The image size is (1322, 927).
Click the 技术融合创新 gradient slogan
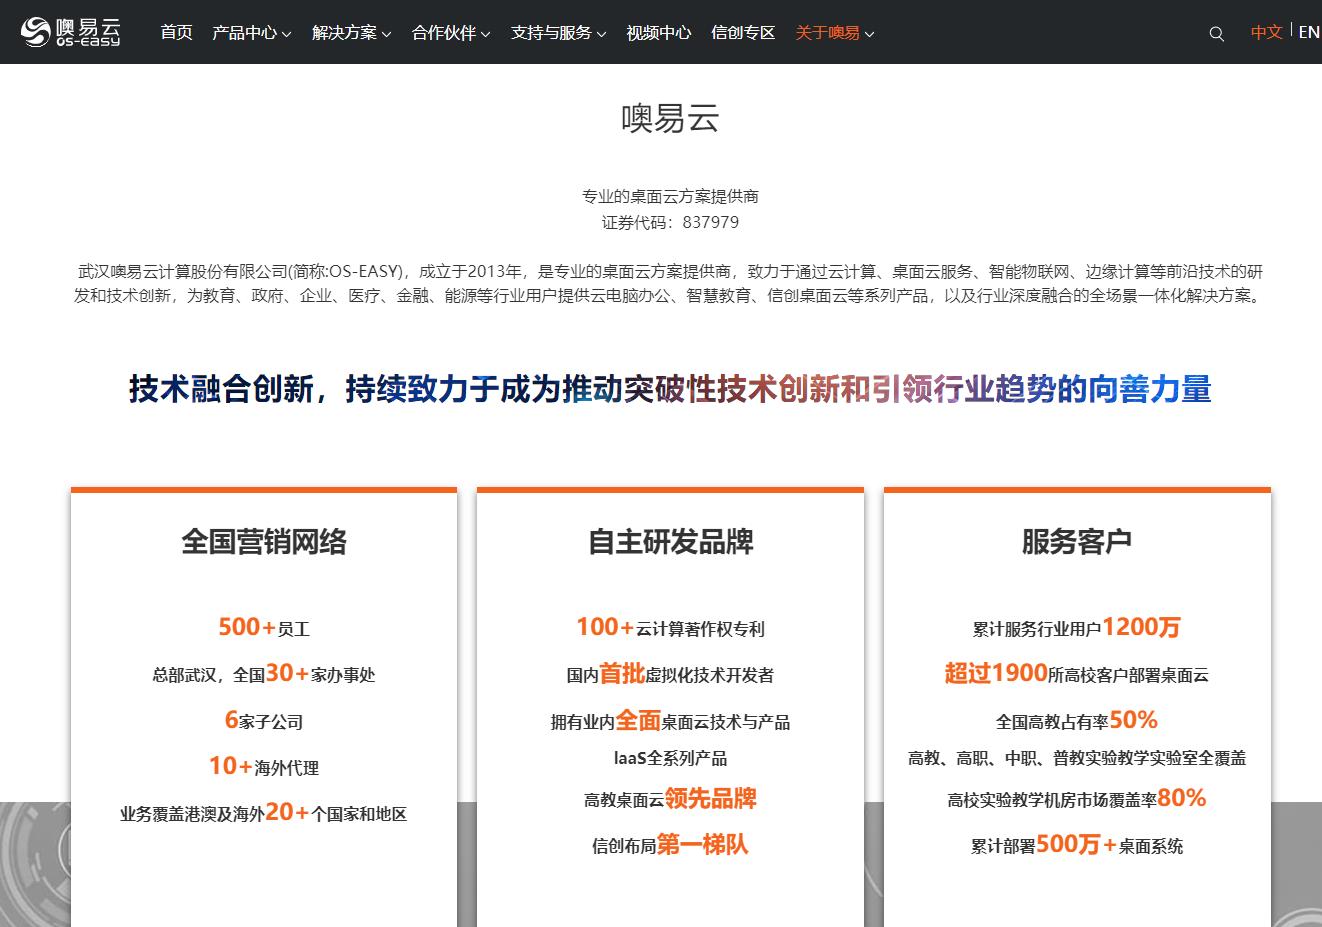(670, 388)
